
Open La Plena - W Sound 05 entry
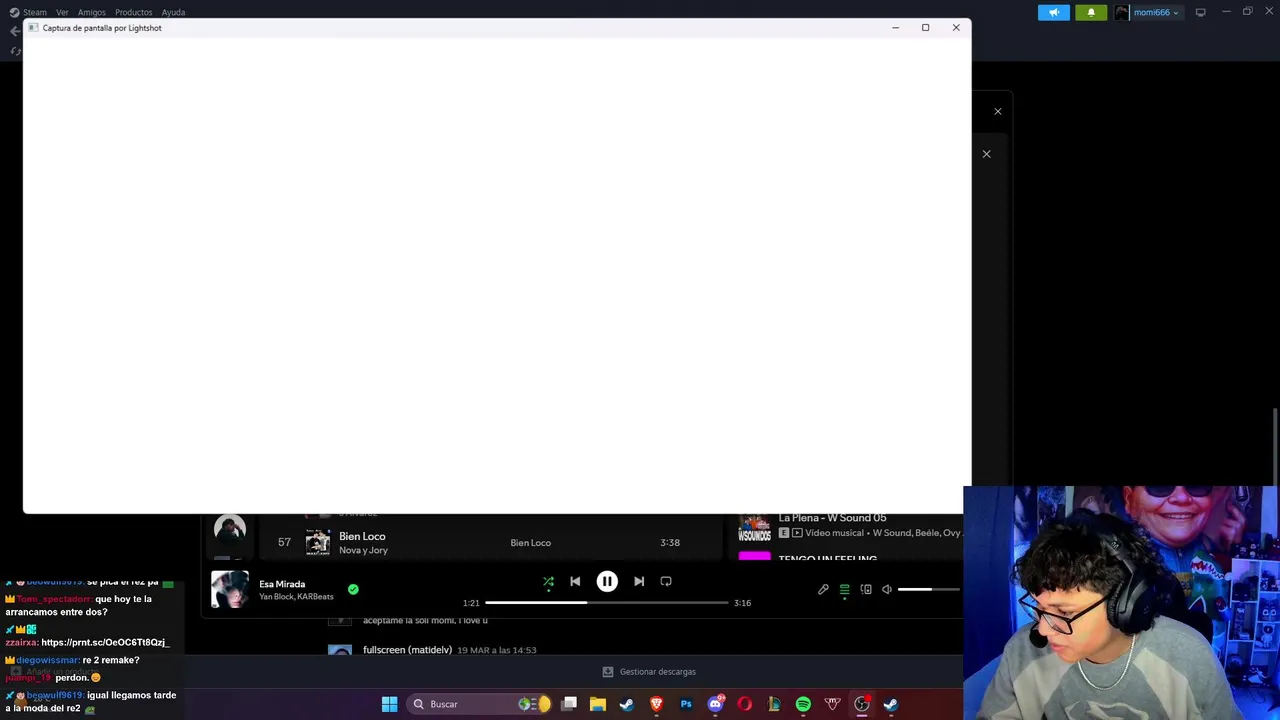click(832, 518)
